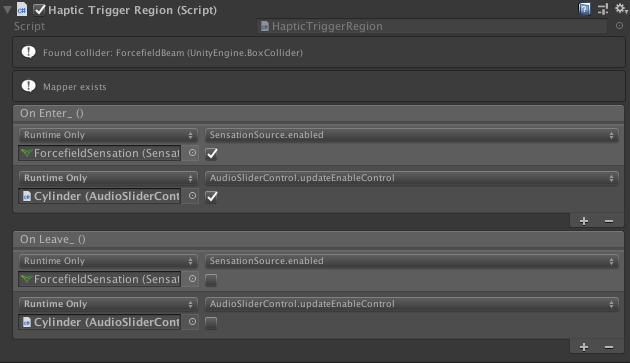Open object picker for On Enter Cylinder
The height and width of the screenshot is (363, 630).
pyautogui.click(x=192, y=196)
